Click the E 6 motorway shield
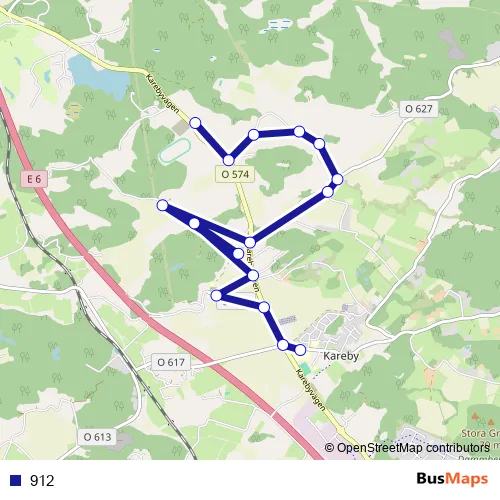Viewport: 500px width, 500px height. tap(34, 179)
